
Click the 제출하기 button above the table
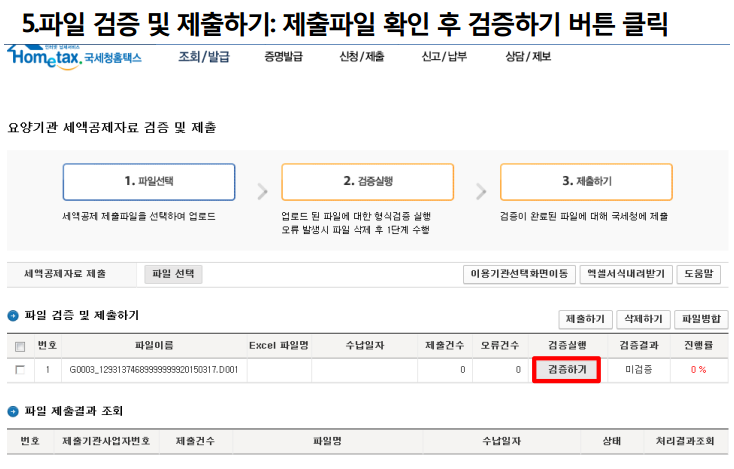[585, 319]
